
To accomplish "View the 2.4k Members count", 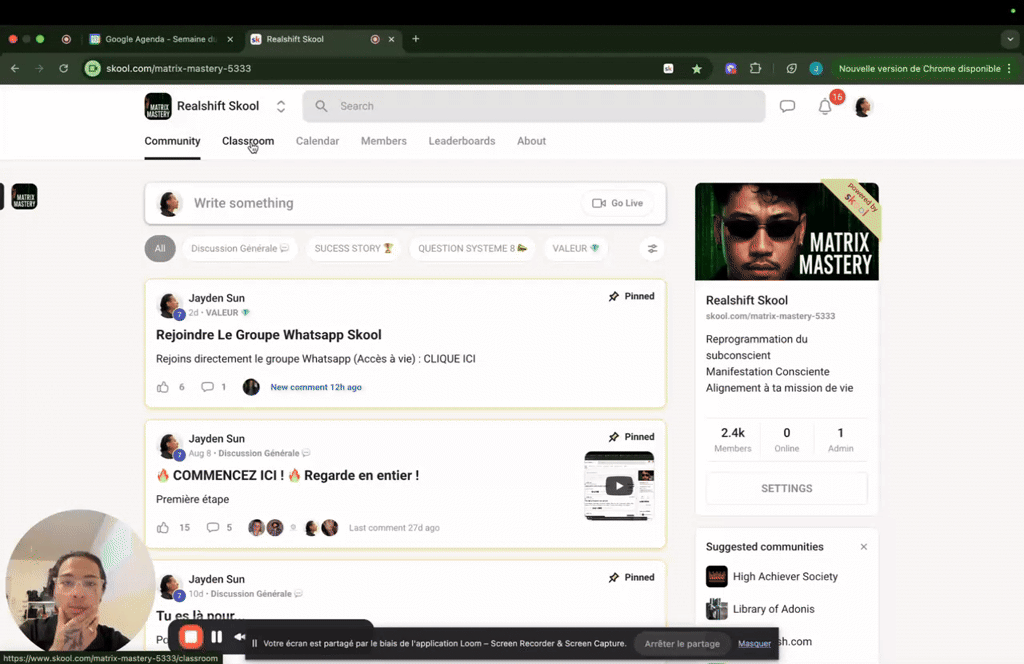I will tap(733, 439).
